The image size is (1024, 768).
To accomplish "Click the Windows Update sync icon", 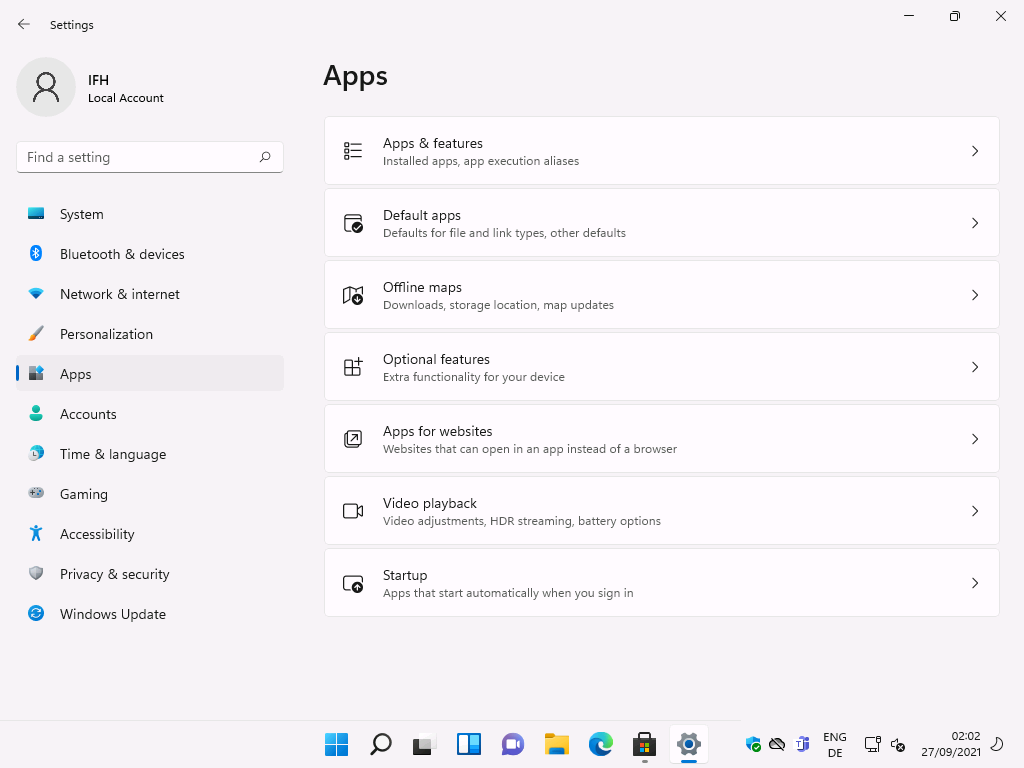I will [36, 613].
